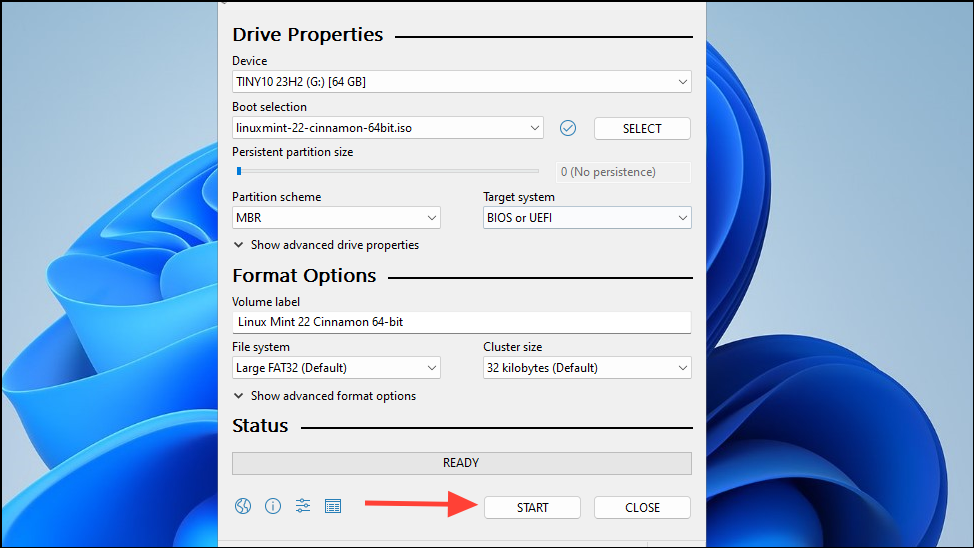Open the Partition scheme MBR dropdown
The width and height of the screenshot is (974, 548).
click(x=336, y=217)
